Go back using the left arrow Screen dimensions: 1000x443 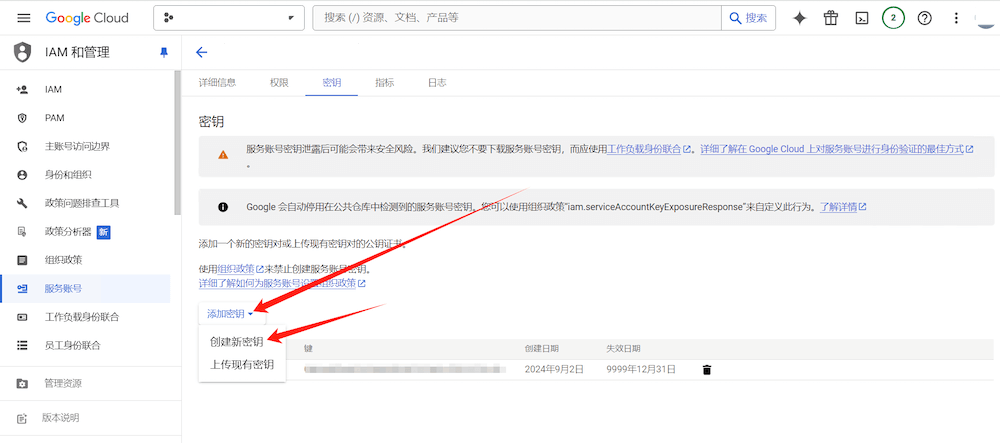pos(202,53)
